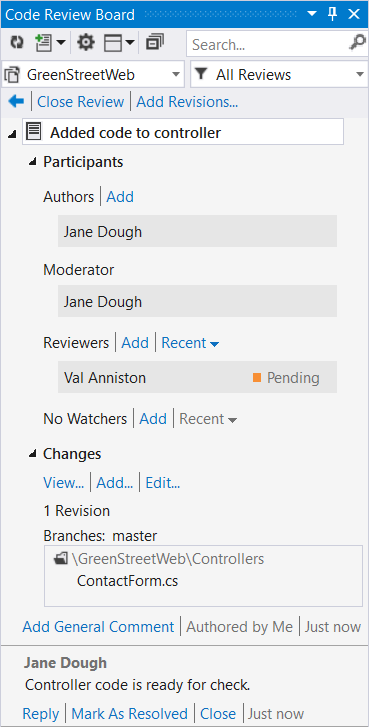Add a reviewer via Add link
369x727 pixels.
[x=135, y=343]
